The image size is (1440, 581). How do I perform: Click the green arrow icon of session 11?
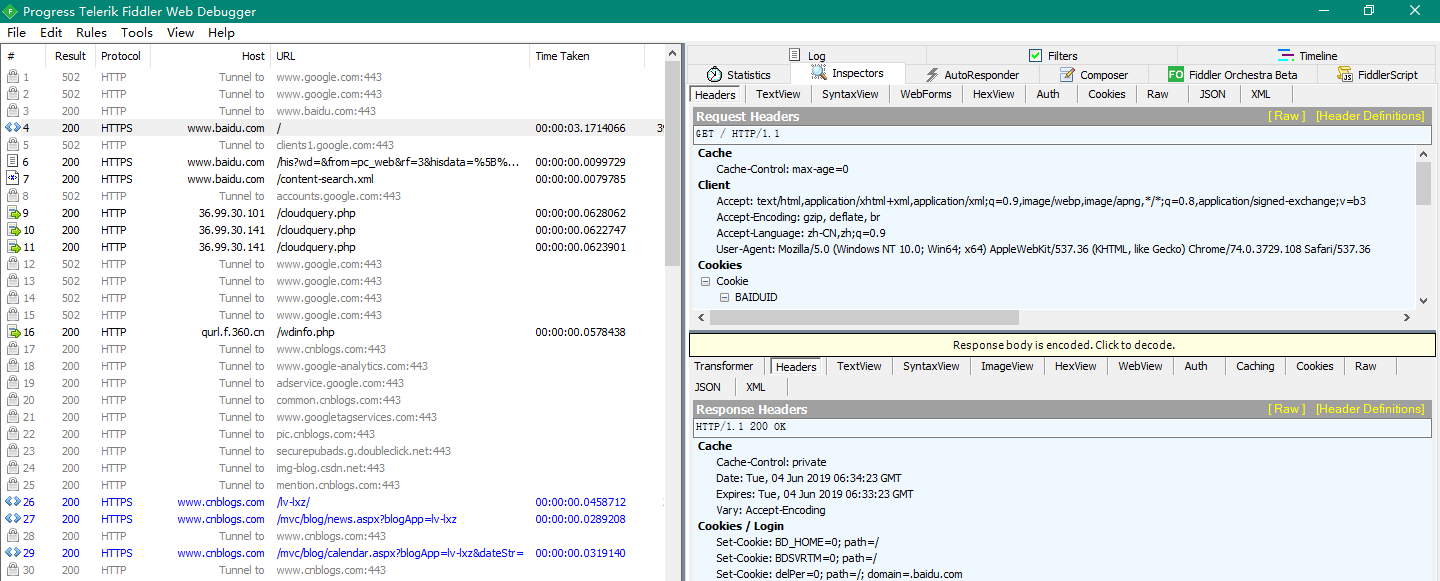pos(14,247)
